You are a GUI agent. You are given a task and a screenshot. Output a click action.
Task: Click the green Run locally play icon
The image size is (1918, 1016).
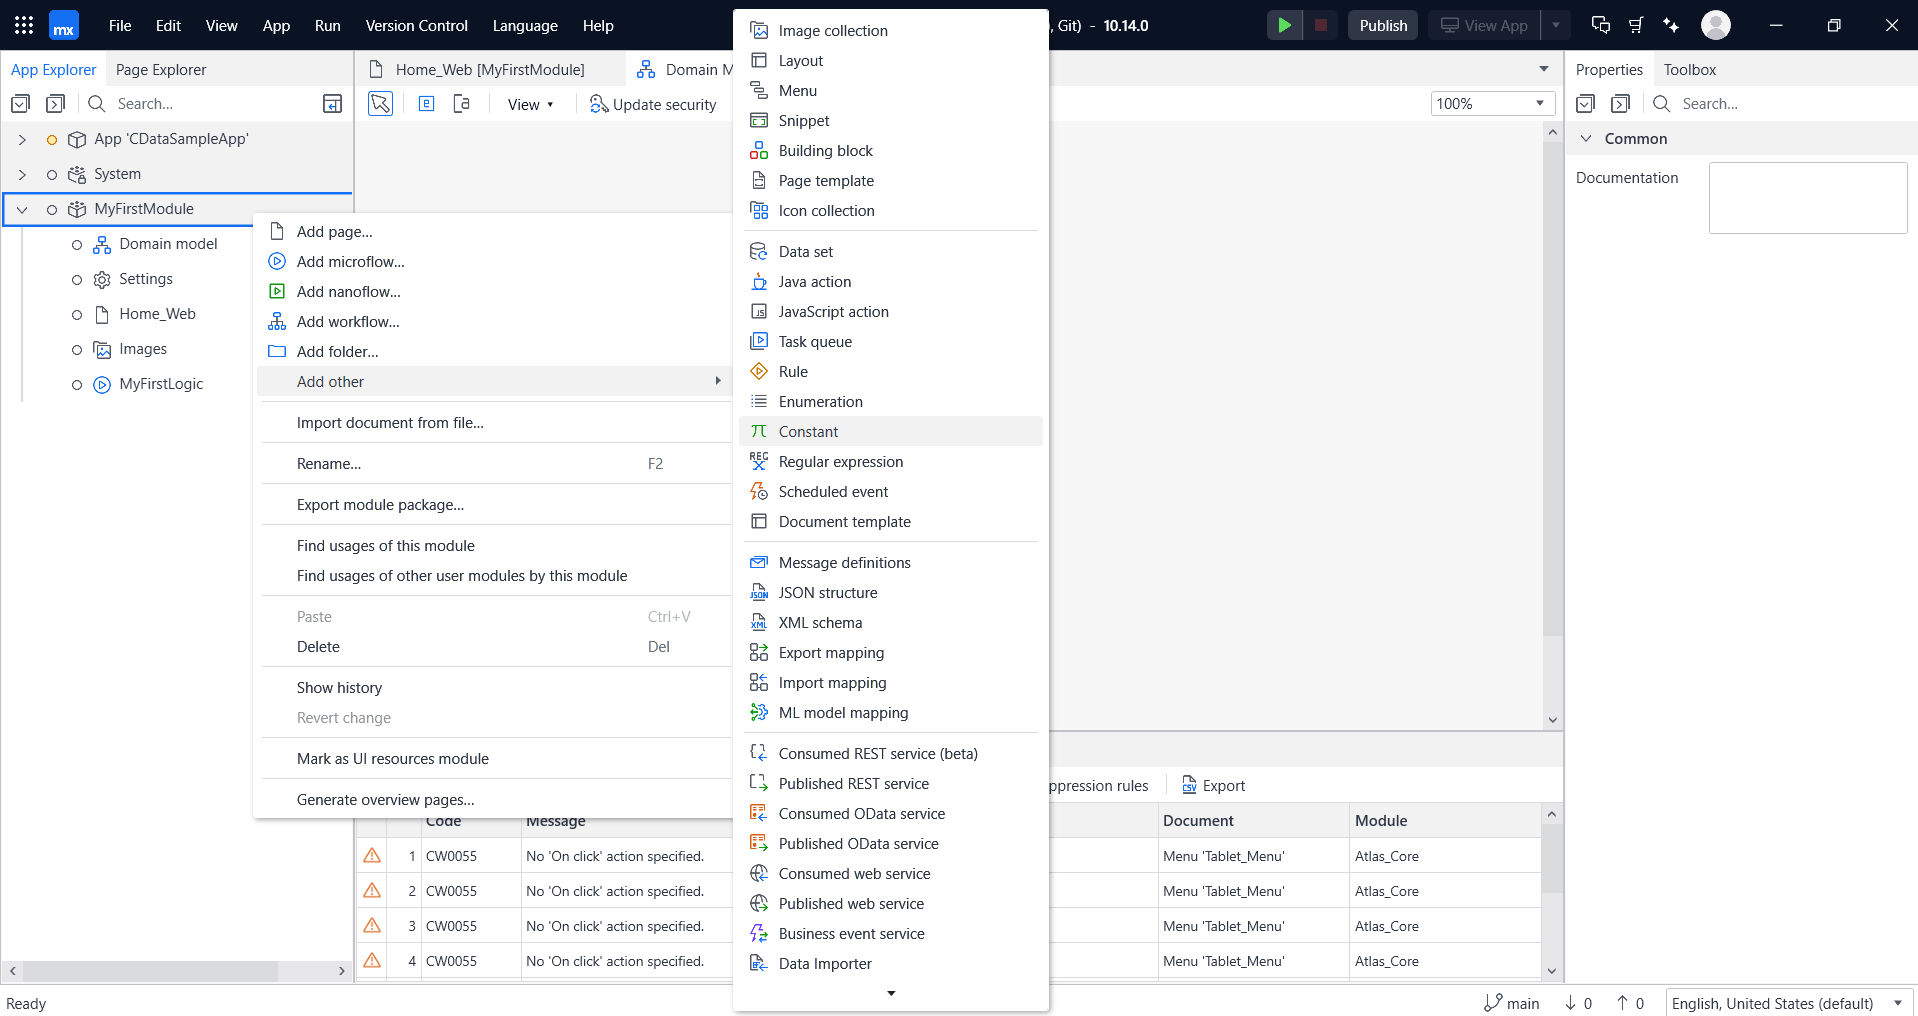coord(1284,25)
